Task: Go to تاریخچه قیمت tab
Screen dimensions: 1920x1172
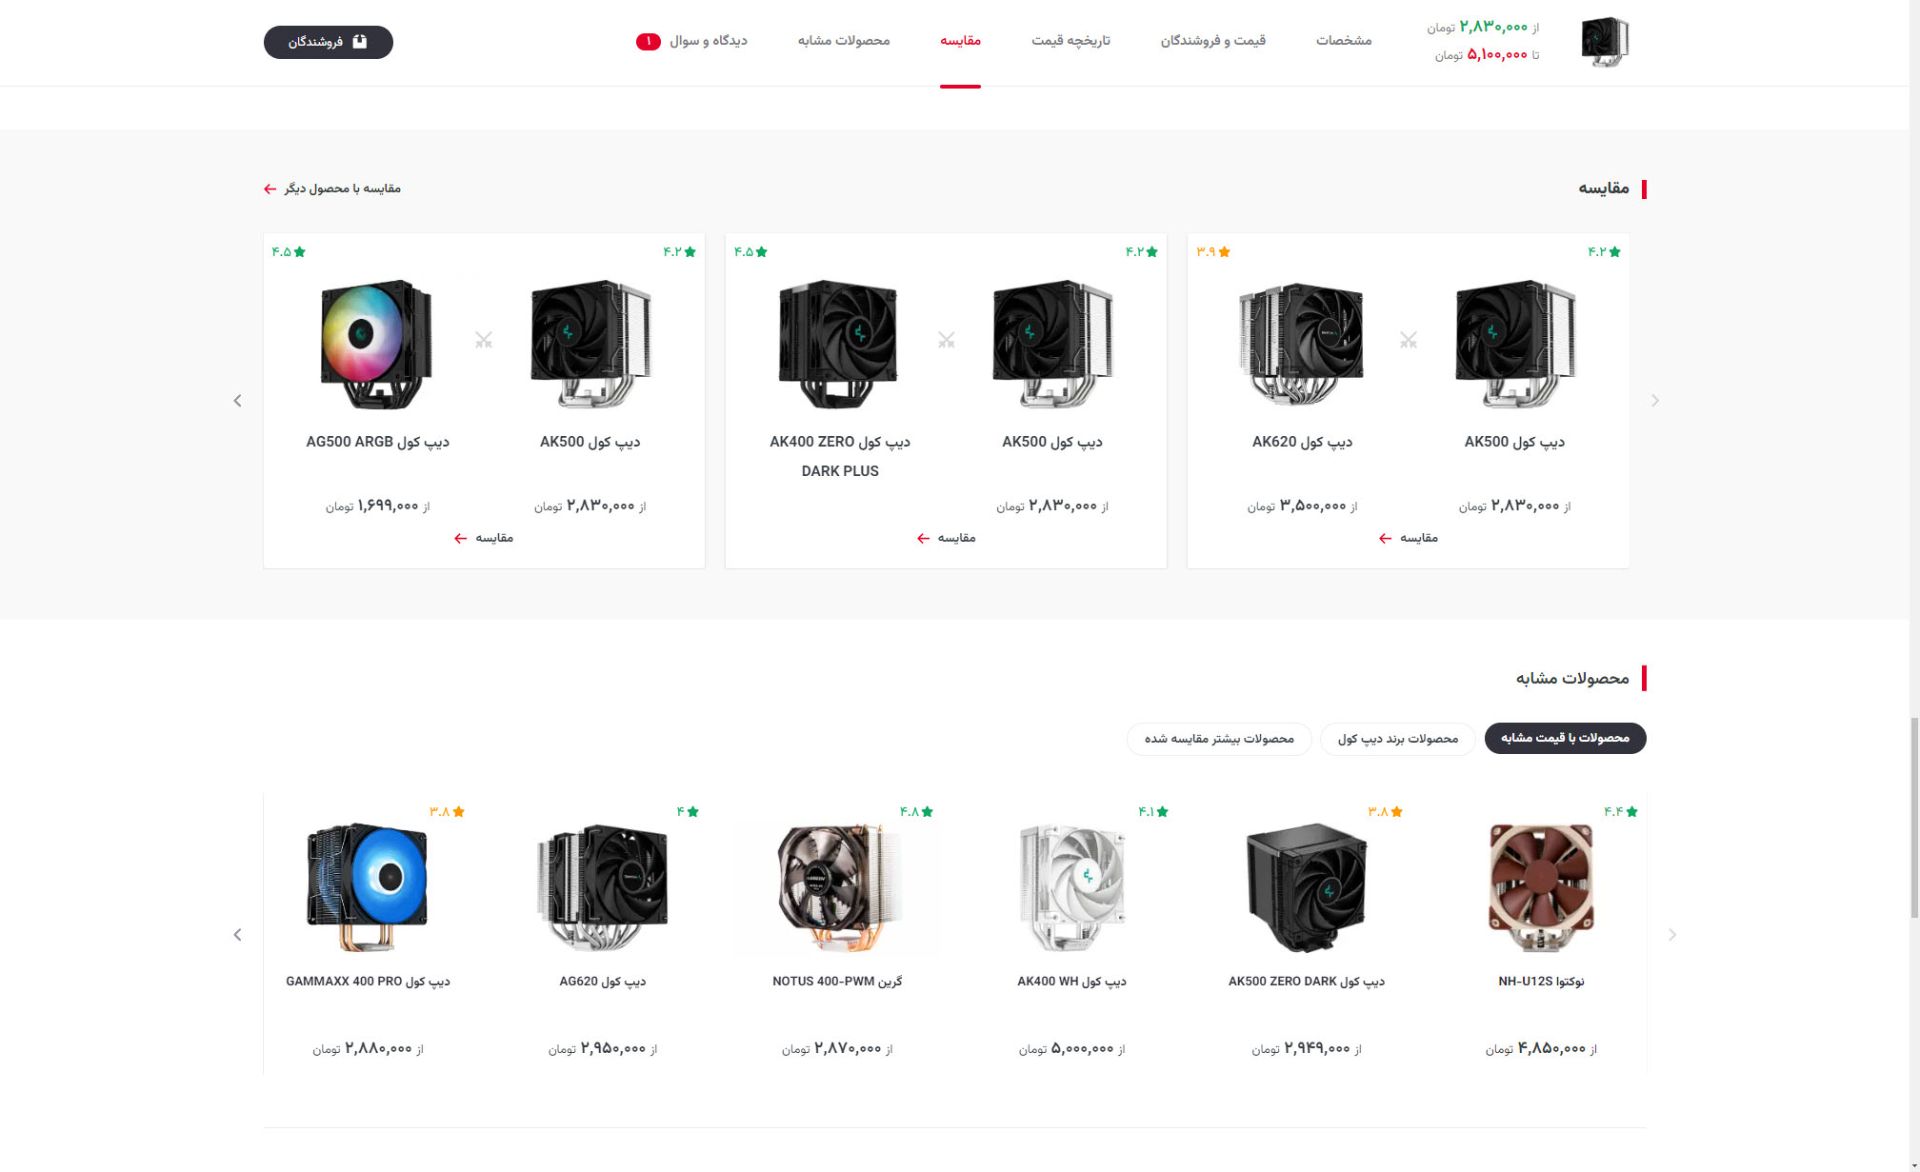Action: point(1071,41)
